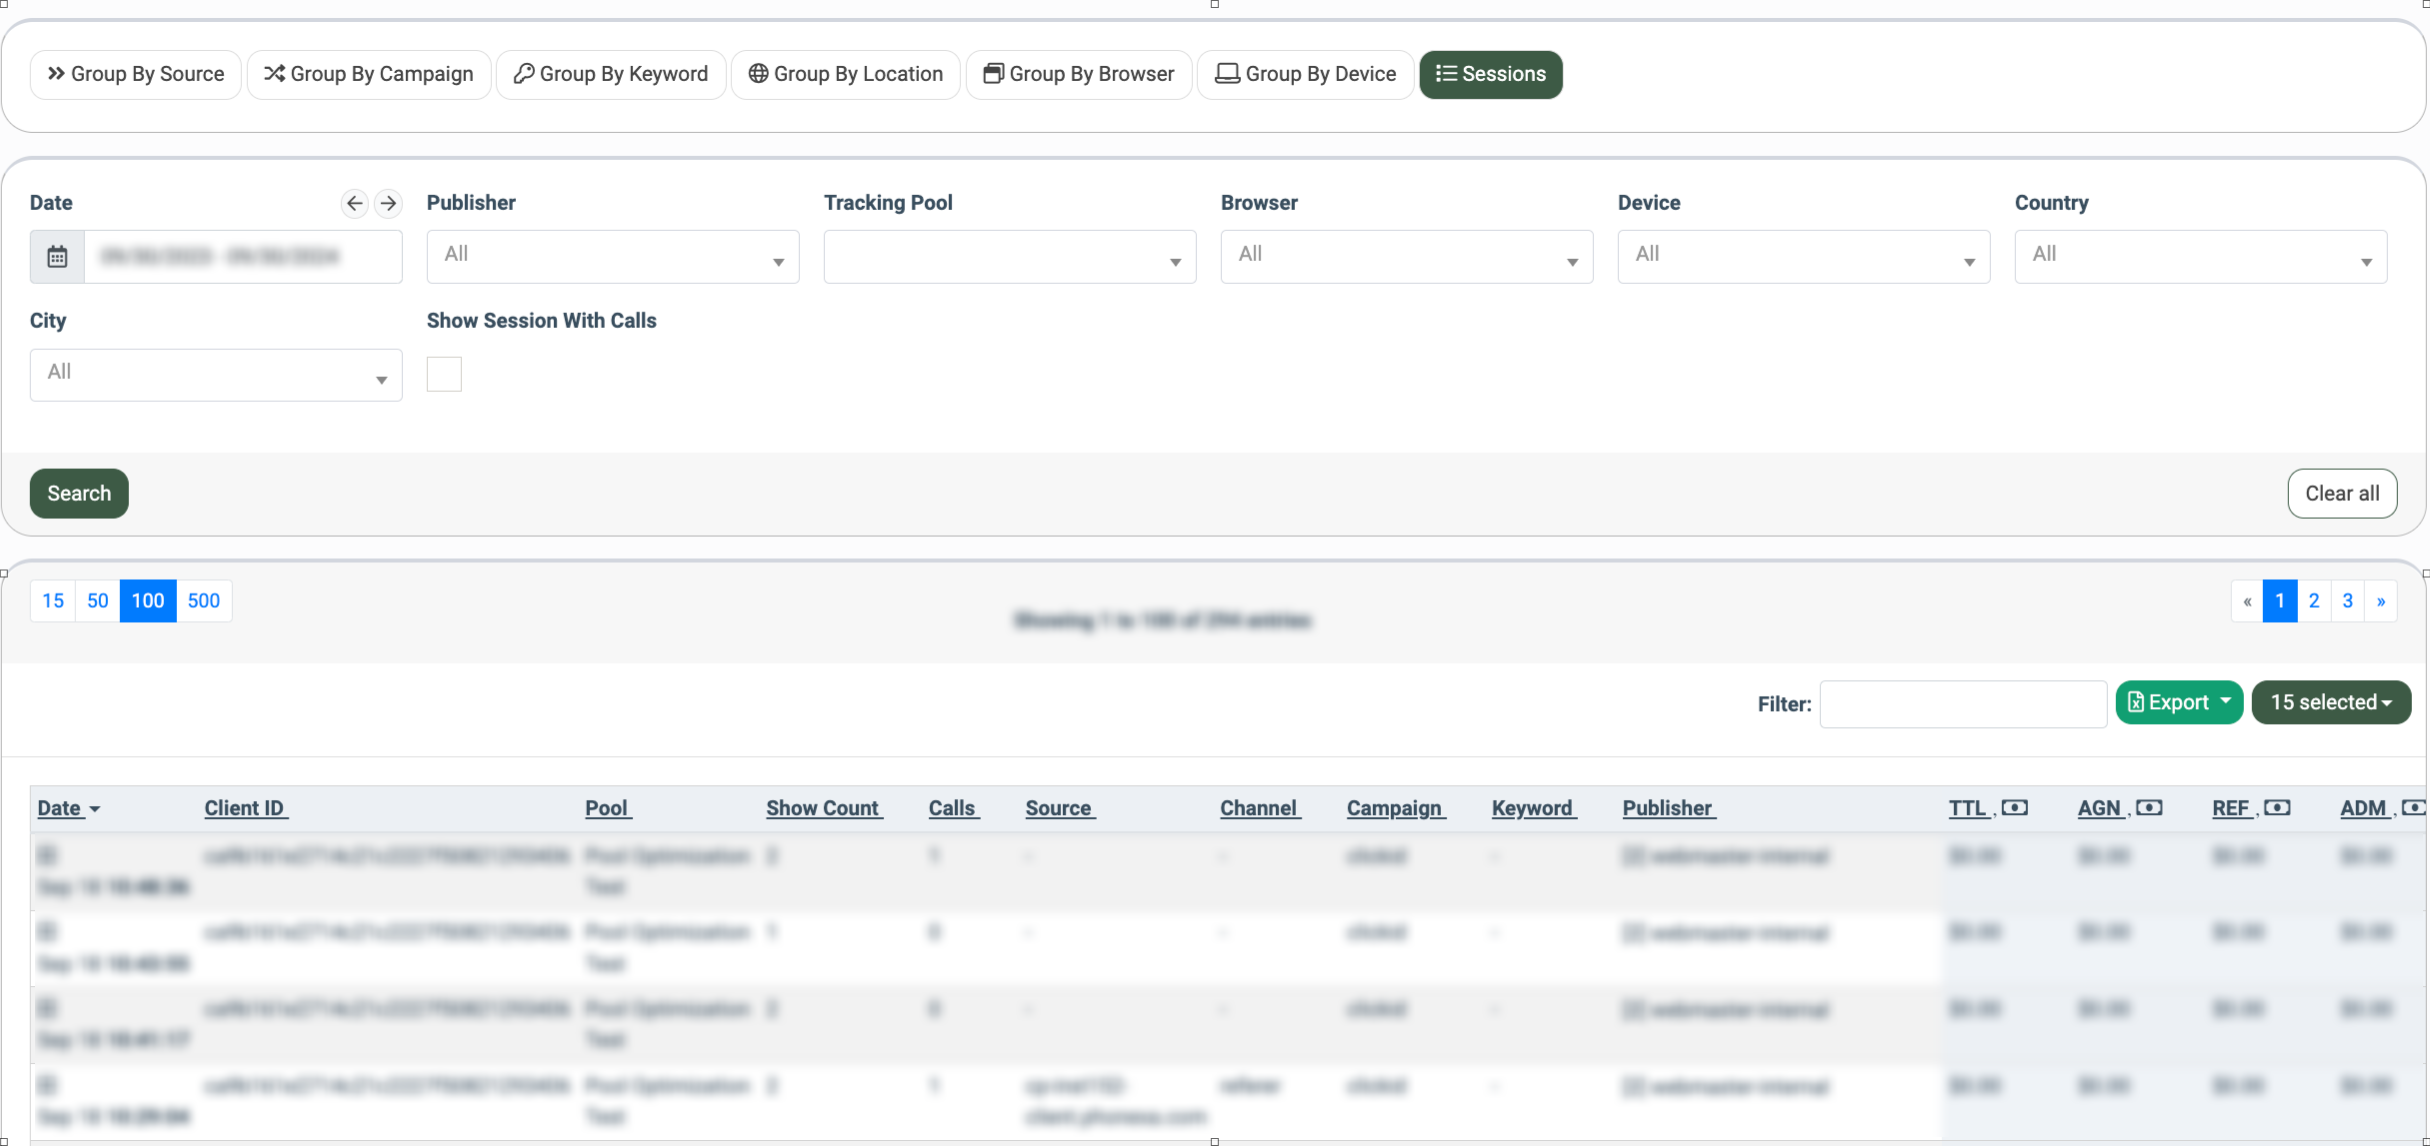The width and height of the screenshot is (2430, 1146).
Task: Open the Tracking Pool dropdown
Action: coord(1009,257)
